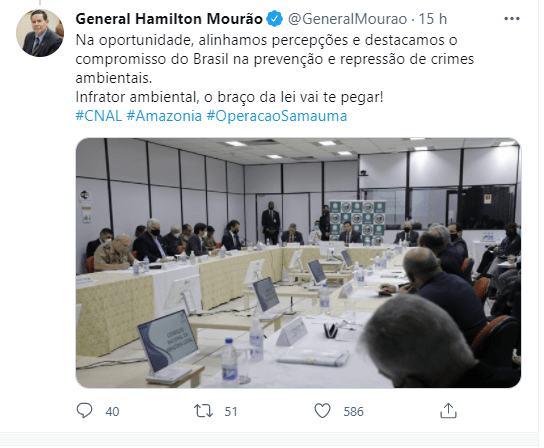Open the 15 h timestamp link
544x448 pixels.
point(433,19)
